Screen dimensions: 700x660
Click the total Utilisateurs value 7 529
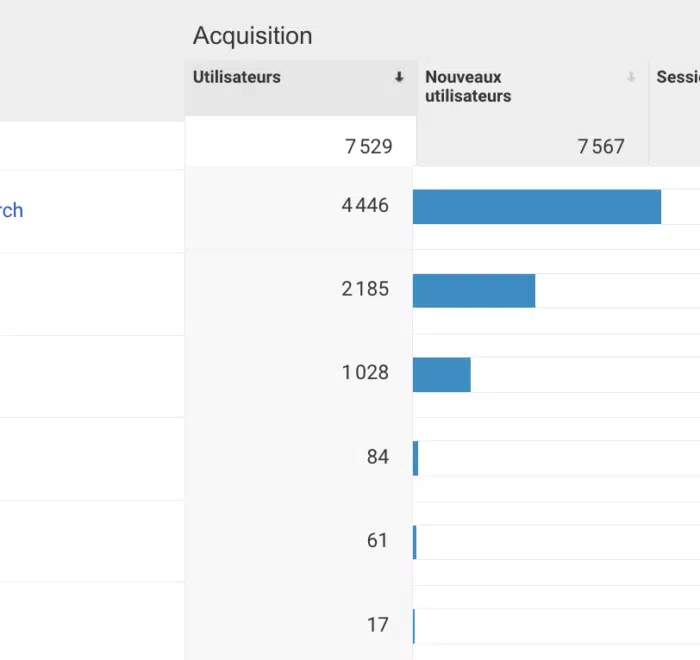pyautogui.click(x=368, y=146)
